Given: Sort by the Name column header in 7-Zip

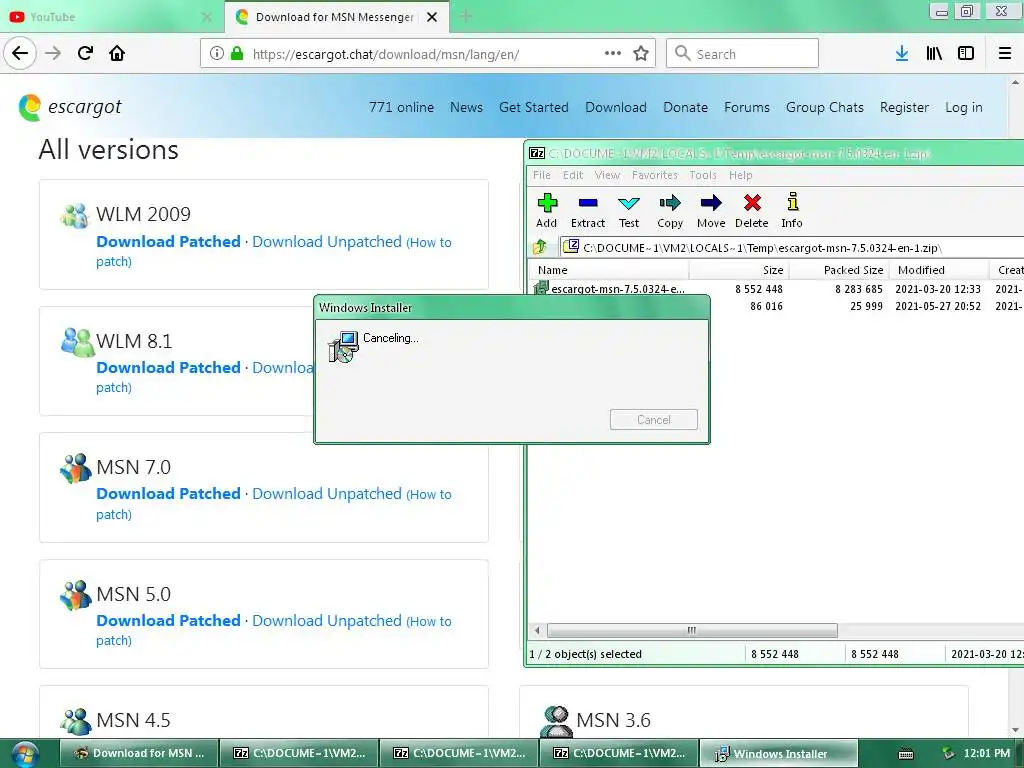Looking at the screenshot, I should (x=607, y=270).
